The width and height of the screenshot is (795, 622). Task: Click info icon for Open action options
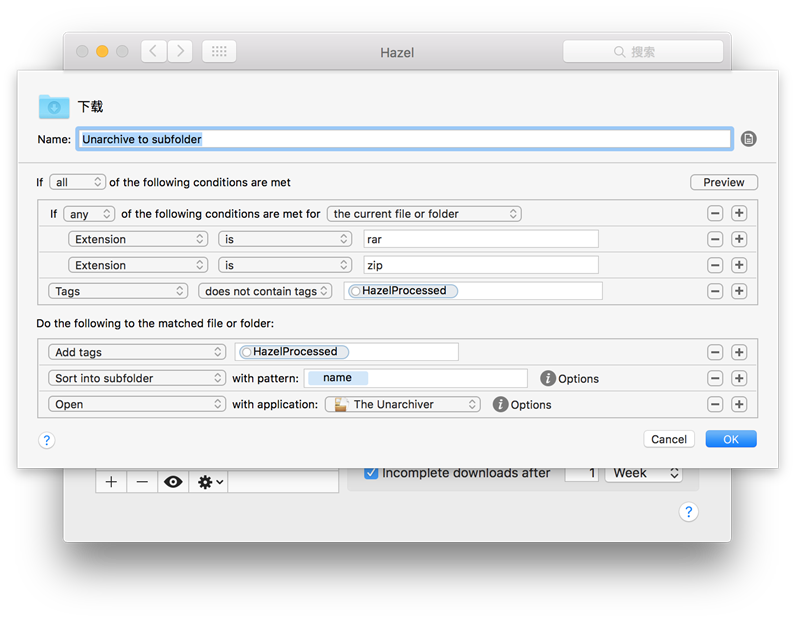[x=500, y=404]
